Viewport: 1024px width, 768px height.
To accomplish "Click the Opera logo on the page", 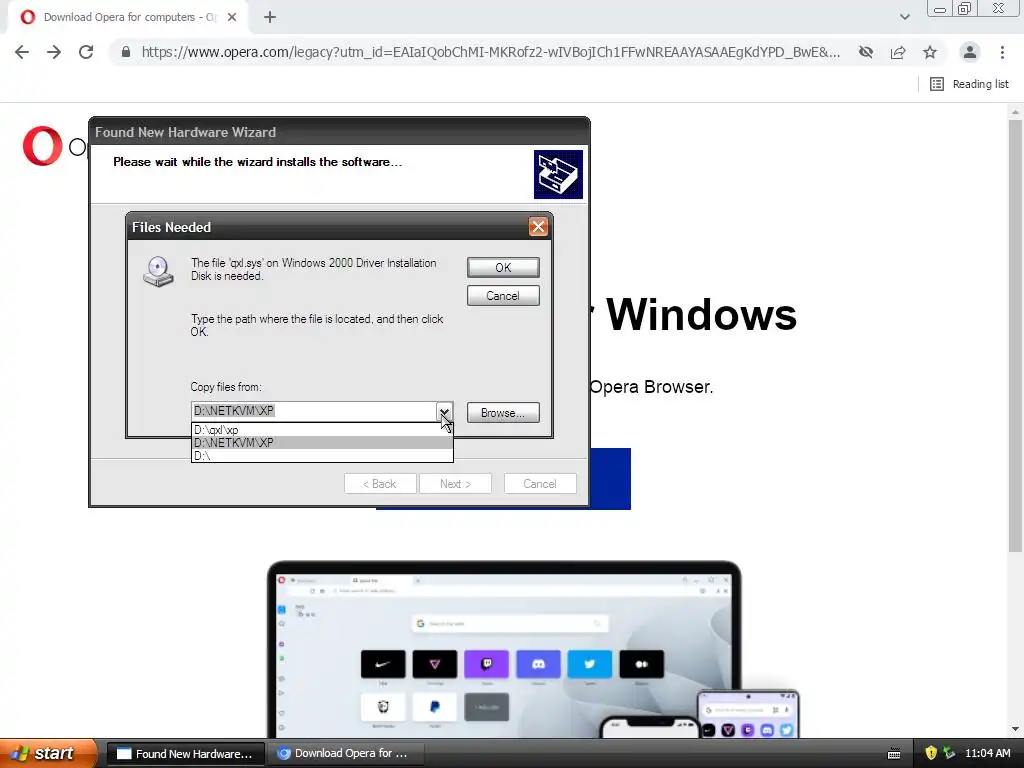I will (42, 146).
